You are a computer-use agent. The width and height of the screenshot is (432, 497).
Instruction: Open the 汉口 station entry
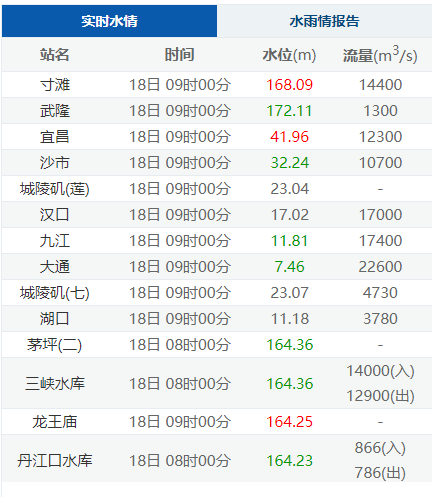pyautogui.click(x=55, y=215)
